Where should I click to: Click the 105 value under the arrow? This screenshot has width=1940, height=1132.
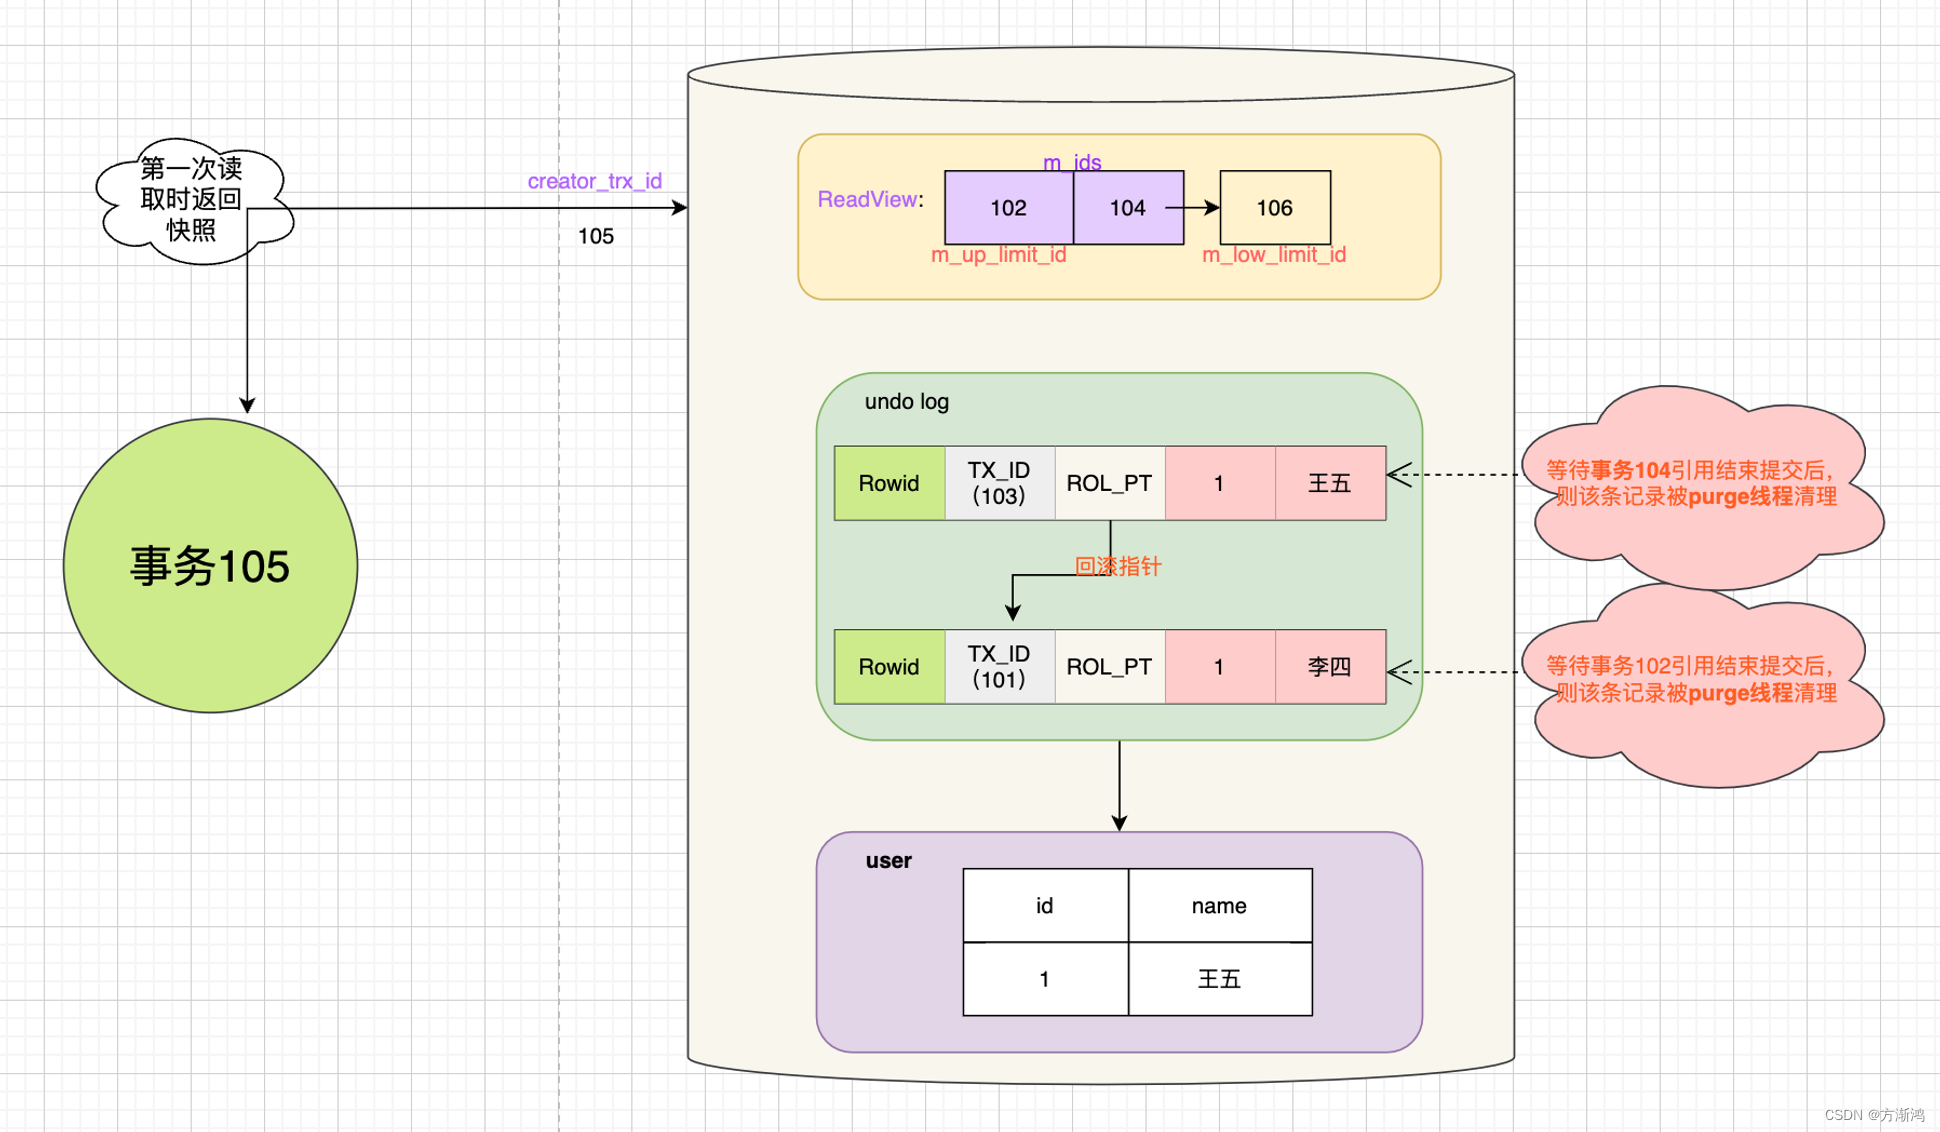(596, 236)
